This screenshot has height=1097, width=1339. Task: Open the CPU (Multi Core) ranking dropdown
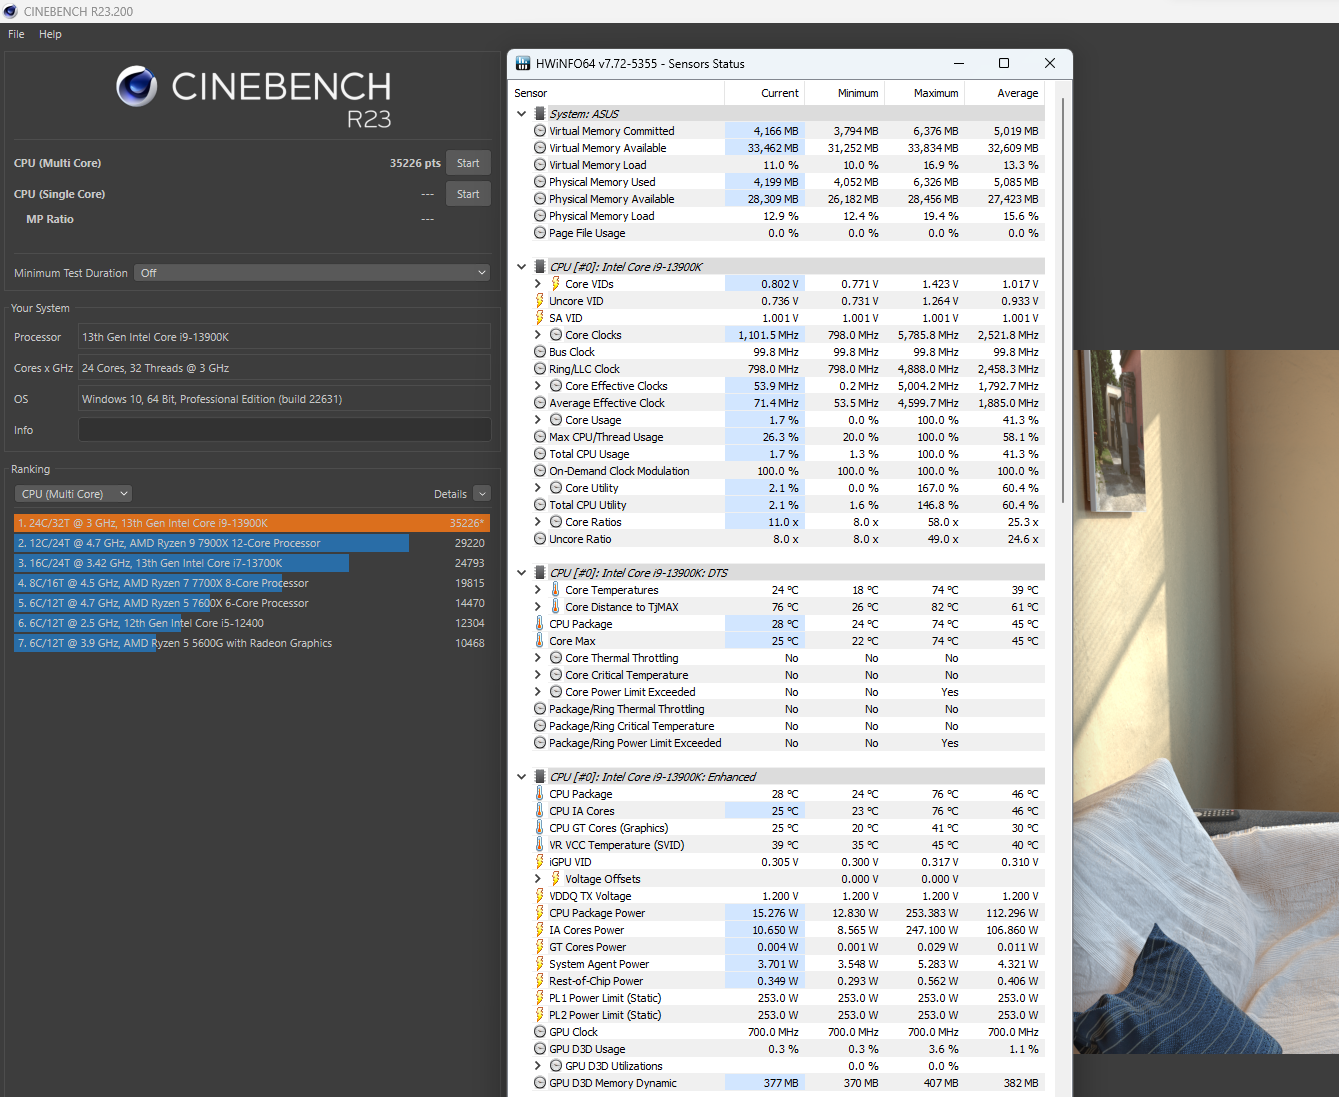tap(73, 494)
